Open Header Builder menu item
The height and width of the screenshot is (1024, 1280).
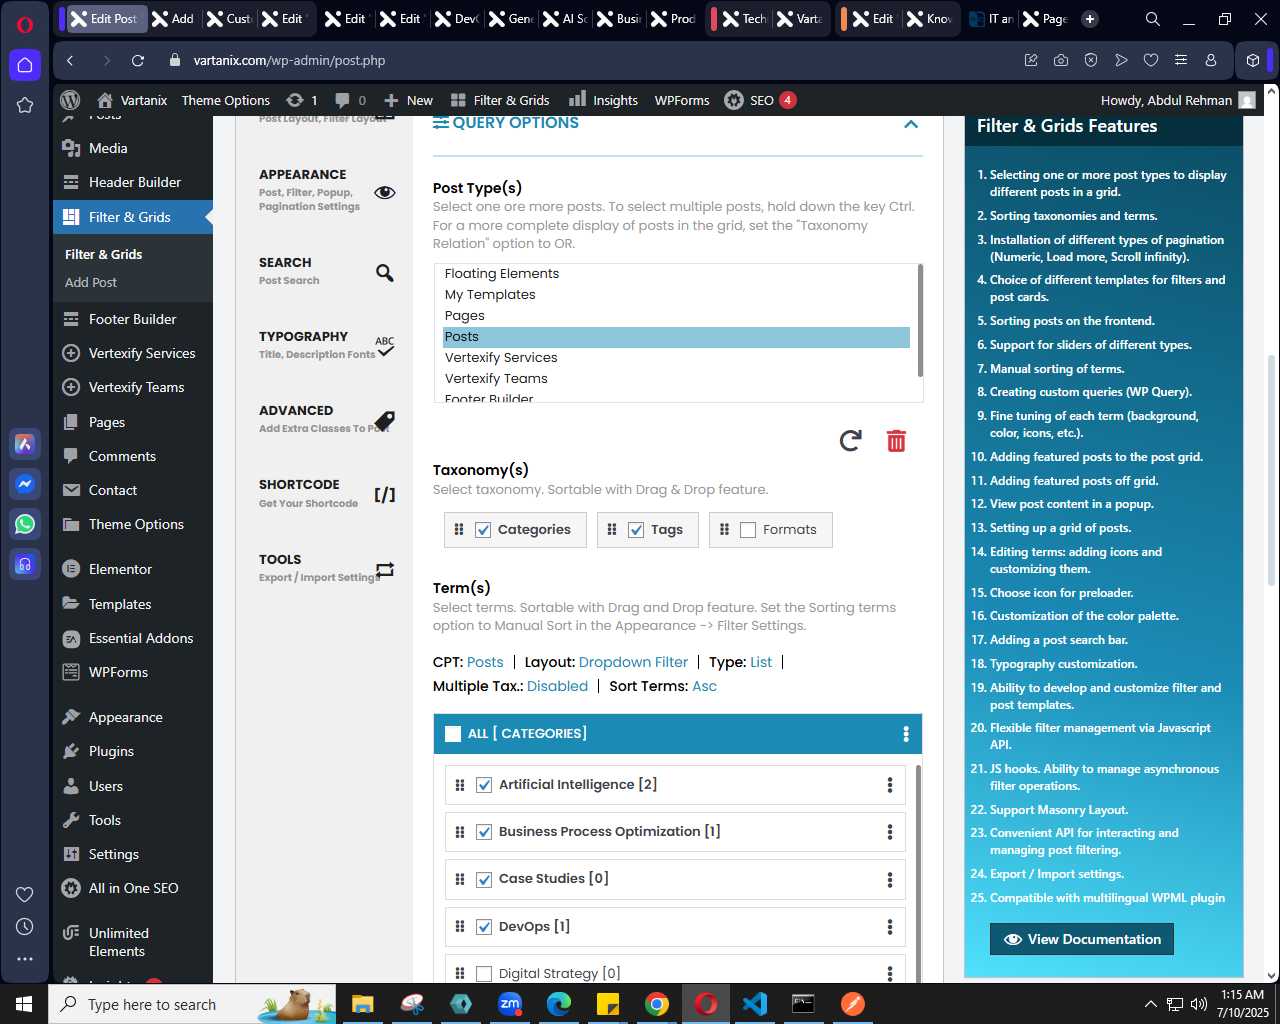(133, 182)
